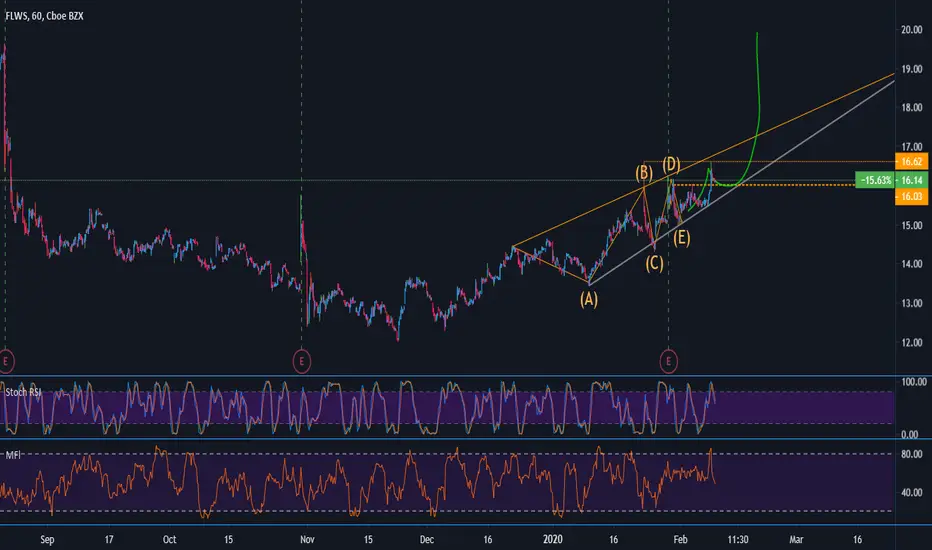Select the (D) wave label
The width and height of the screenshot is (932, 550).
[672, 164]
